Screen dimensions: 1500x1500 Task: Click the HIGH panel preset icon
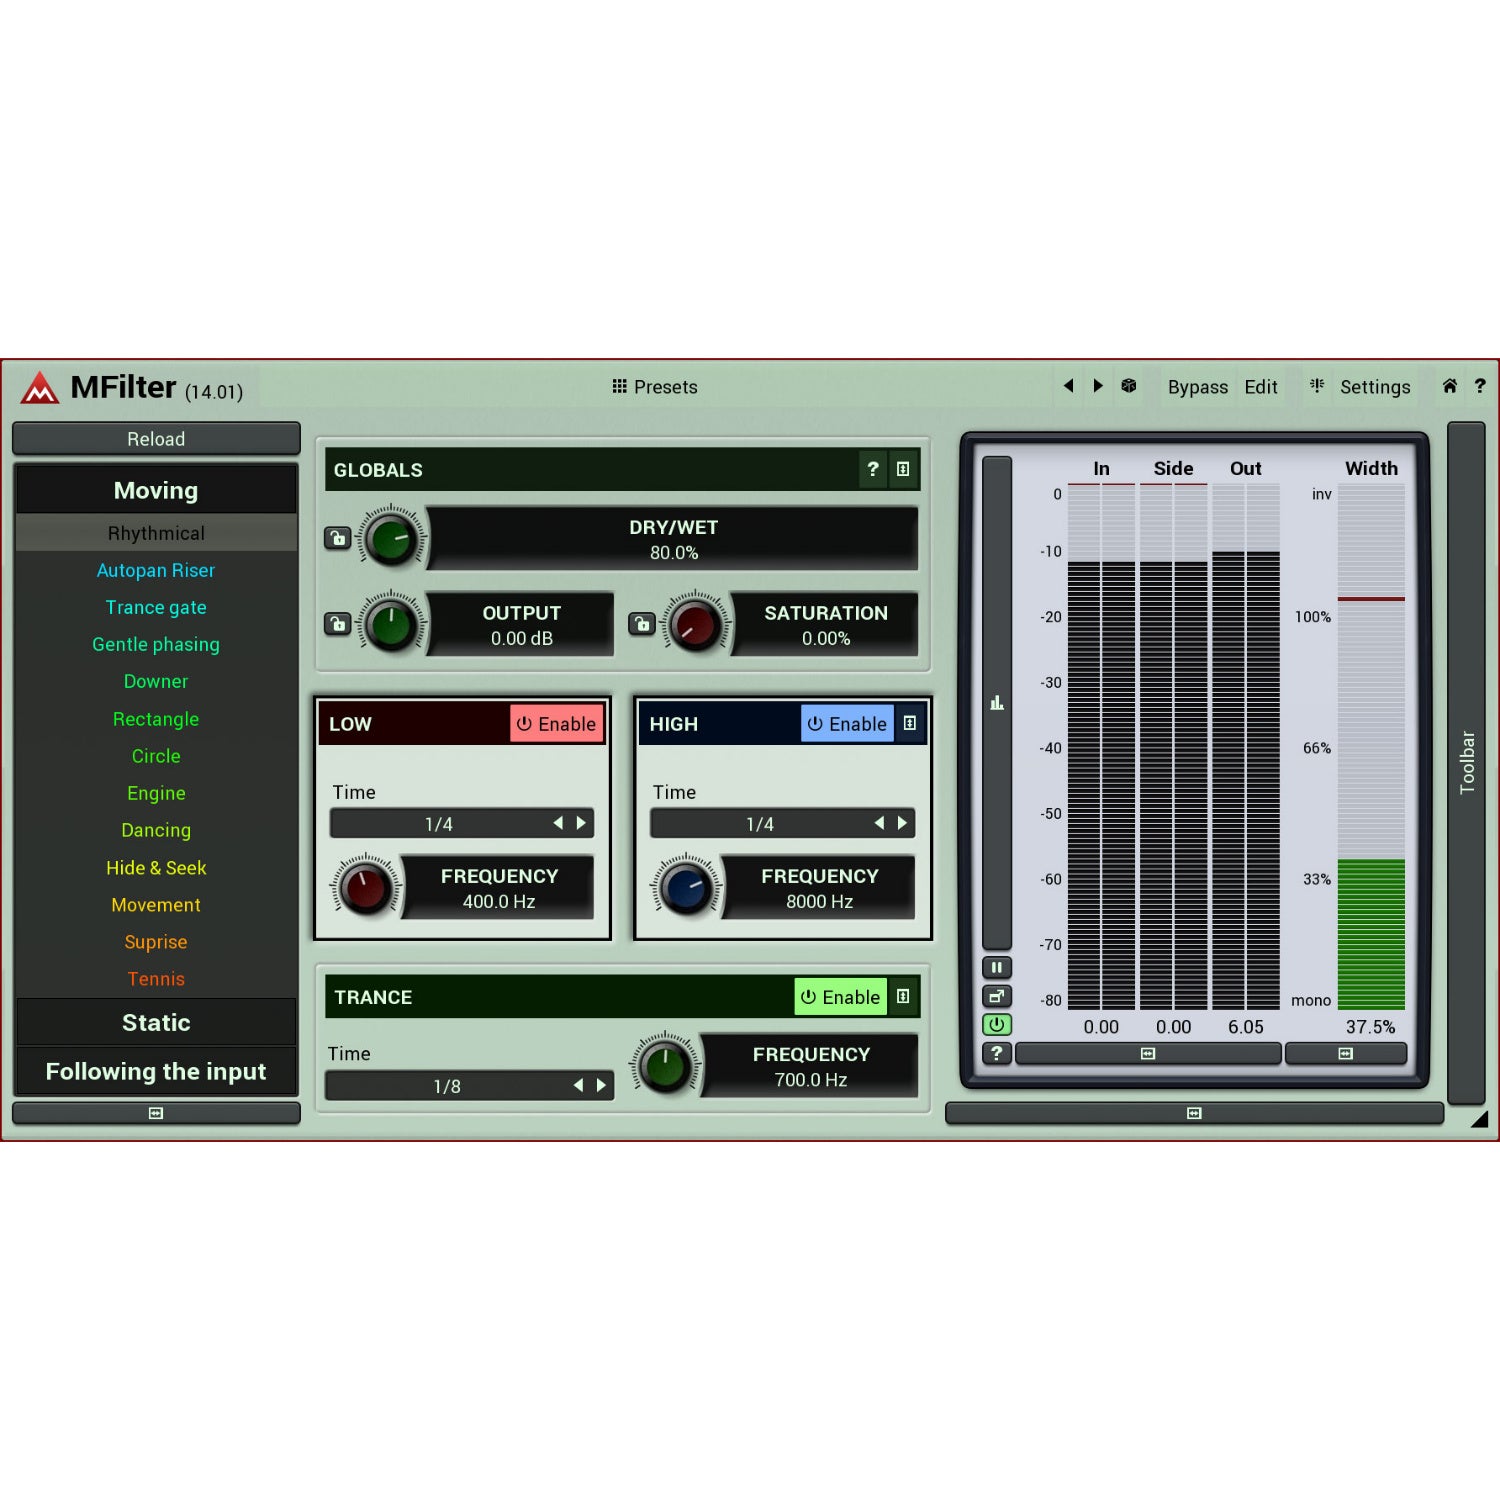click(x=910, y=723)
